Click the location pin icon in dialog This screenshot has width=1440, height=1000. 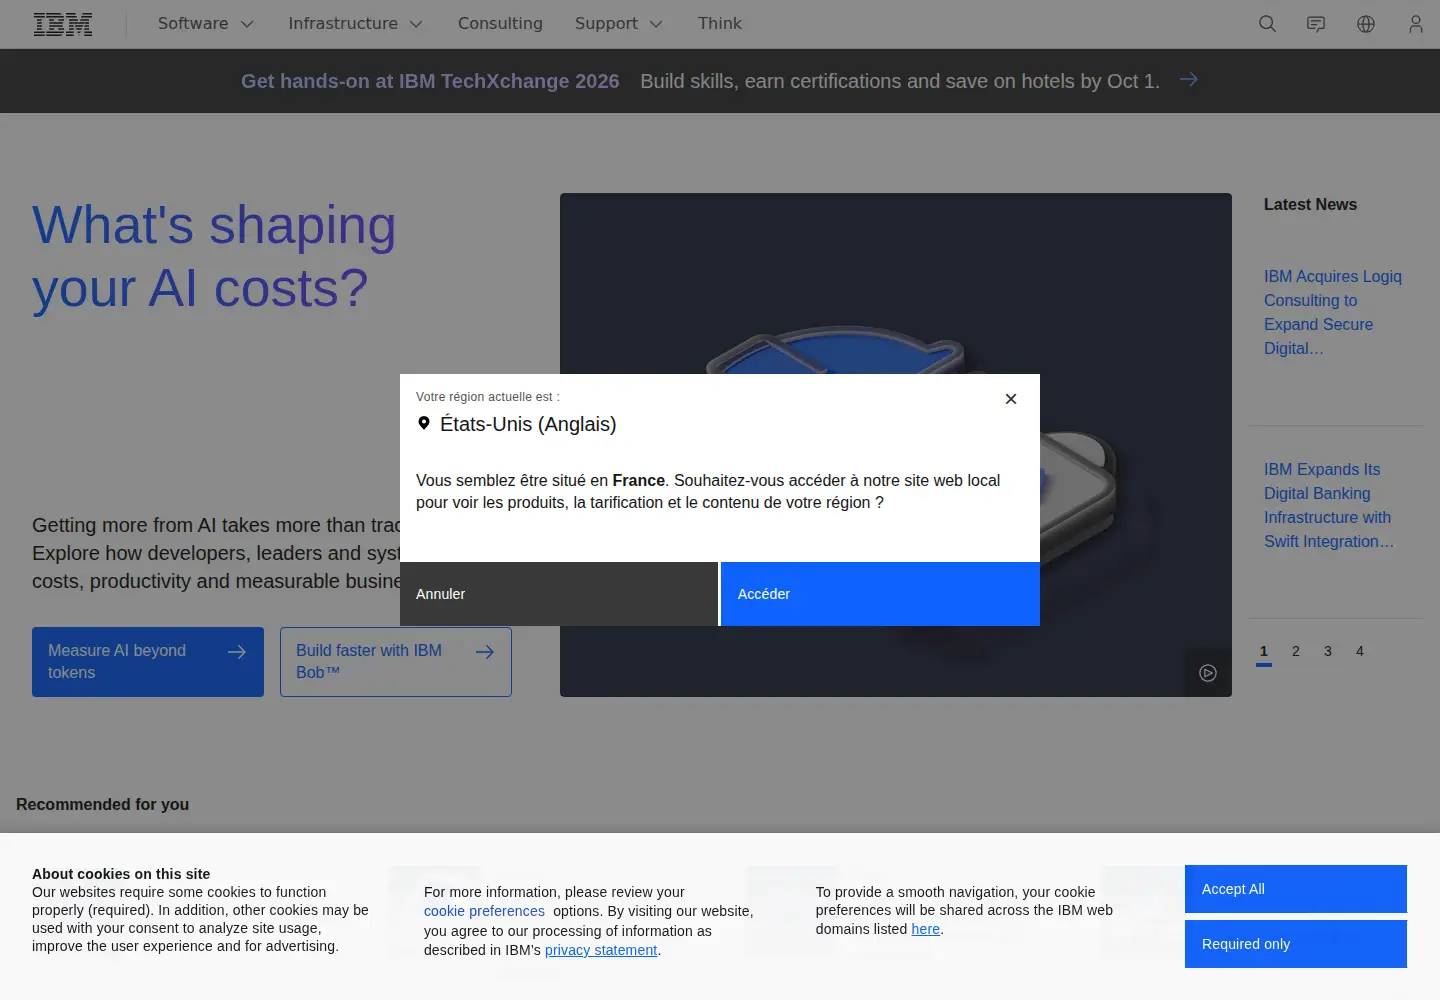pyautogui.click(x=424, y=423)
